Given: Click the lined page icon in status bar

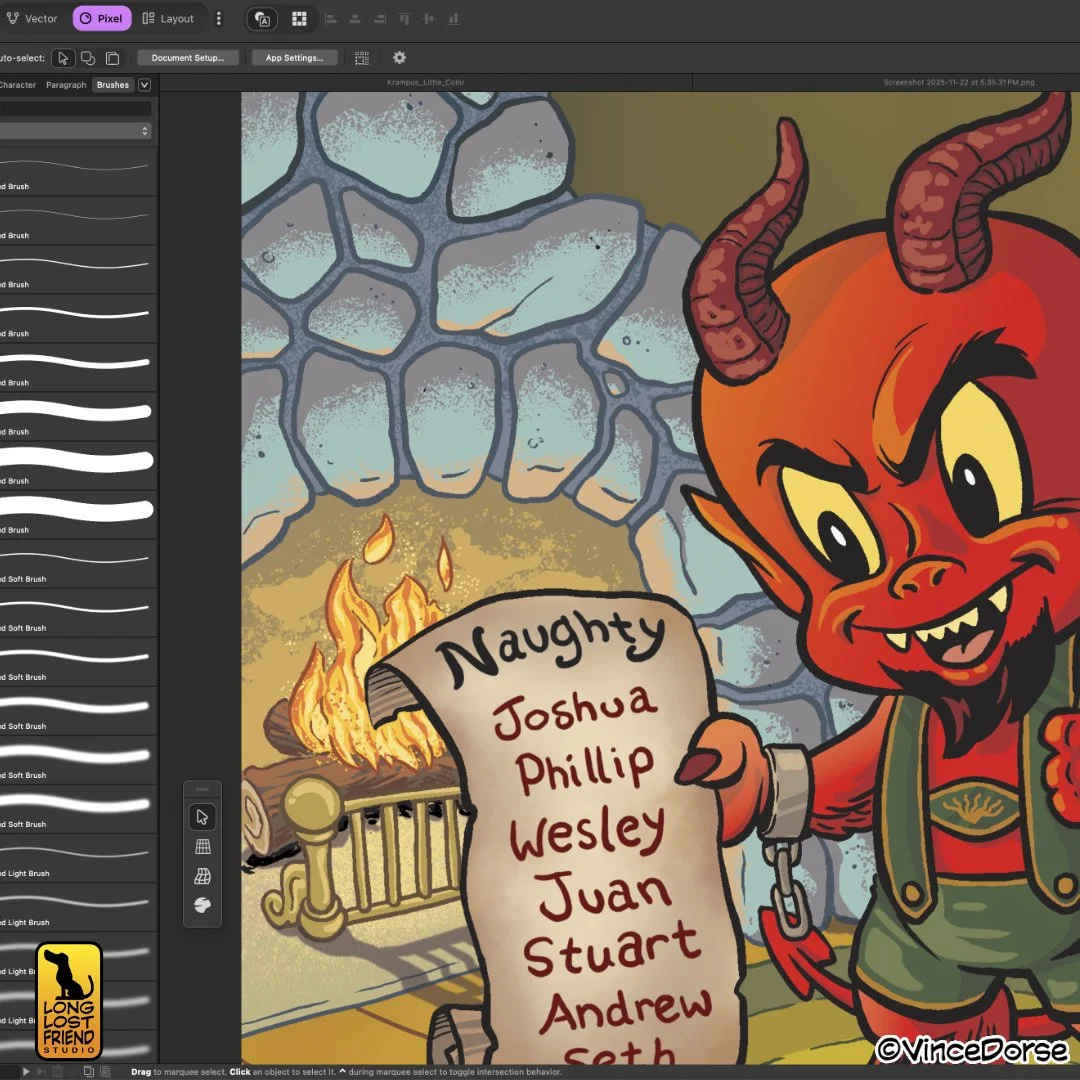Looking at the screenshot, I should tap(105, 1072).
